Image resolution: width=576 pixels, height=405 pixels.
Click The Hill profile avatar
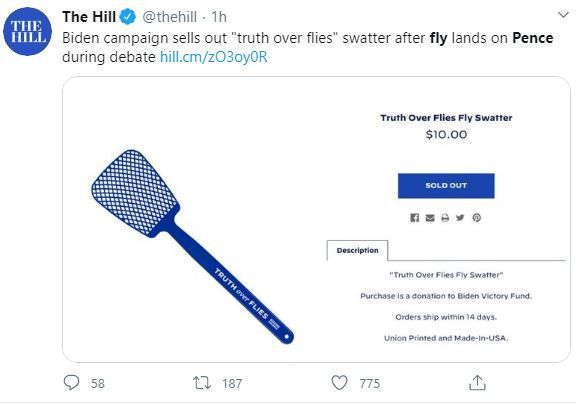[28, 32]
